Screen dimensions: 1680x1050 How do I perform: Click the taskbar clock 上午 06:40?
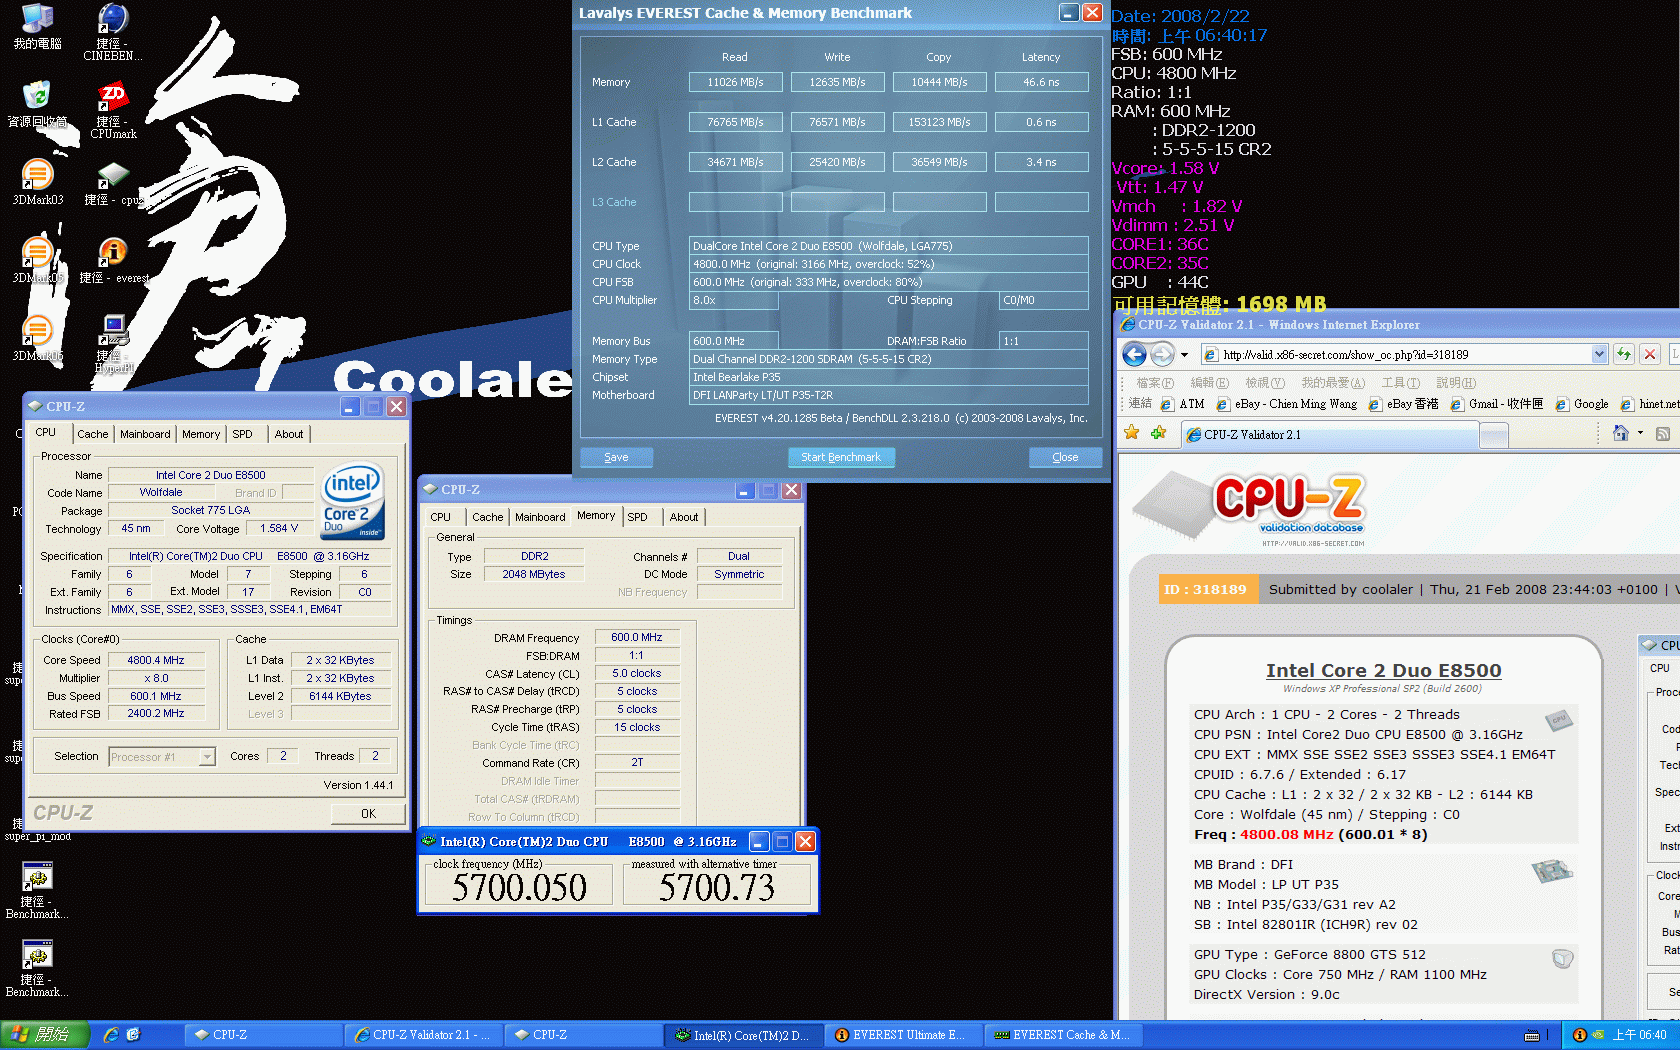click(x=1639, y=1035)
